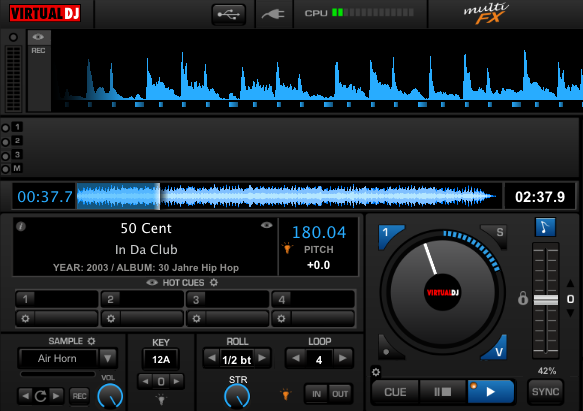This screenshot has width=583, height=411.
Task: Click the orange lamp icon beside PITCH
Action: click(287, 248)
